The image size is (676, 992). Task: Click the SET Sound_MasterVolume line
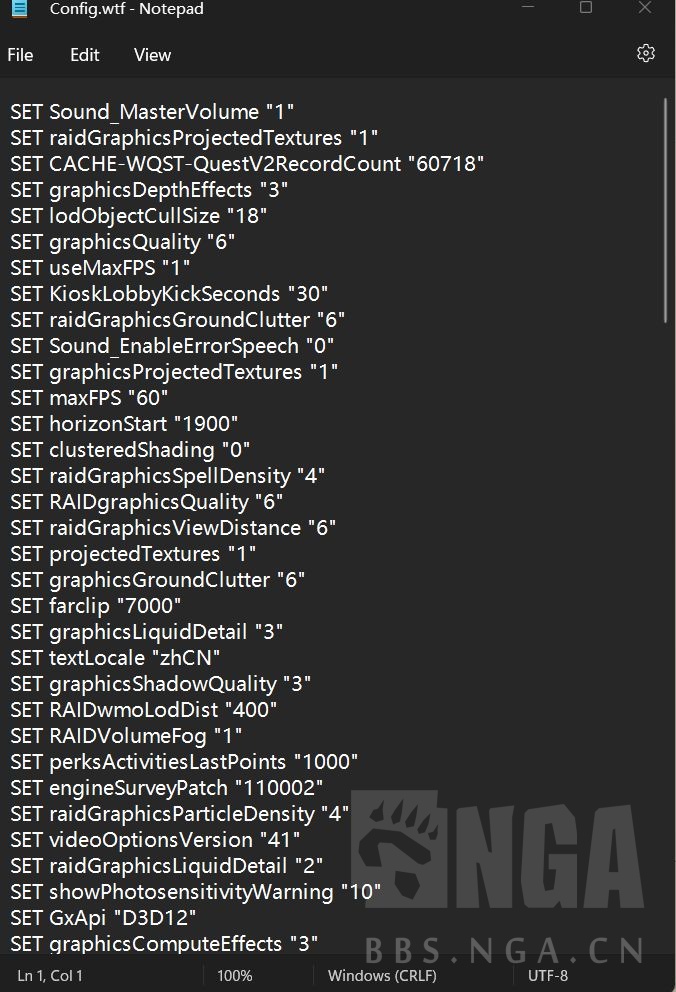(152, 112)
